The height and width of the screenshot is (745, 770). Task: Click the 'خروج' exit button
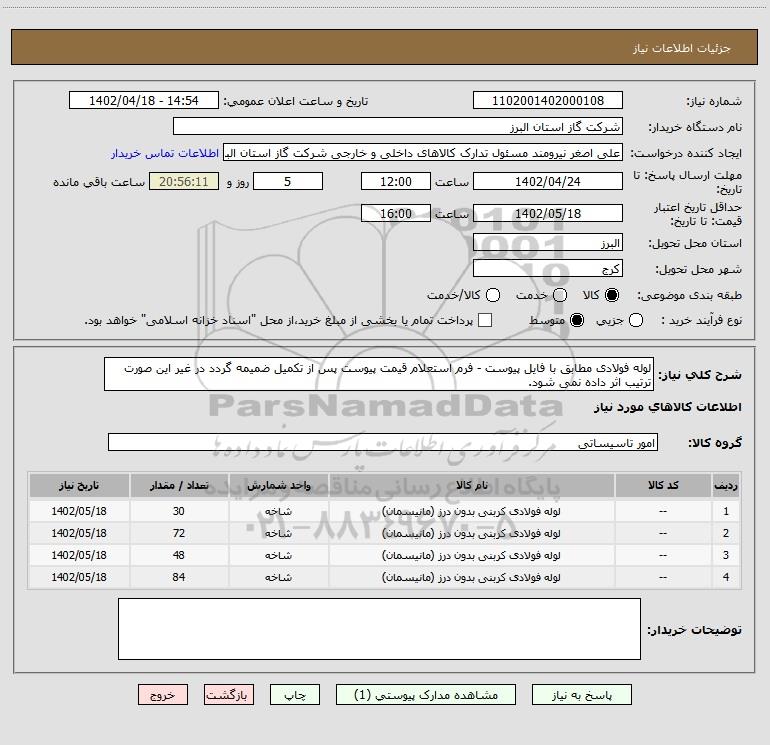click(163, 694)
